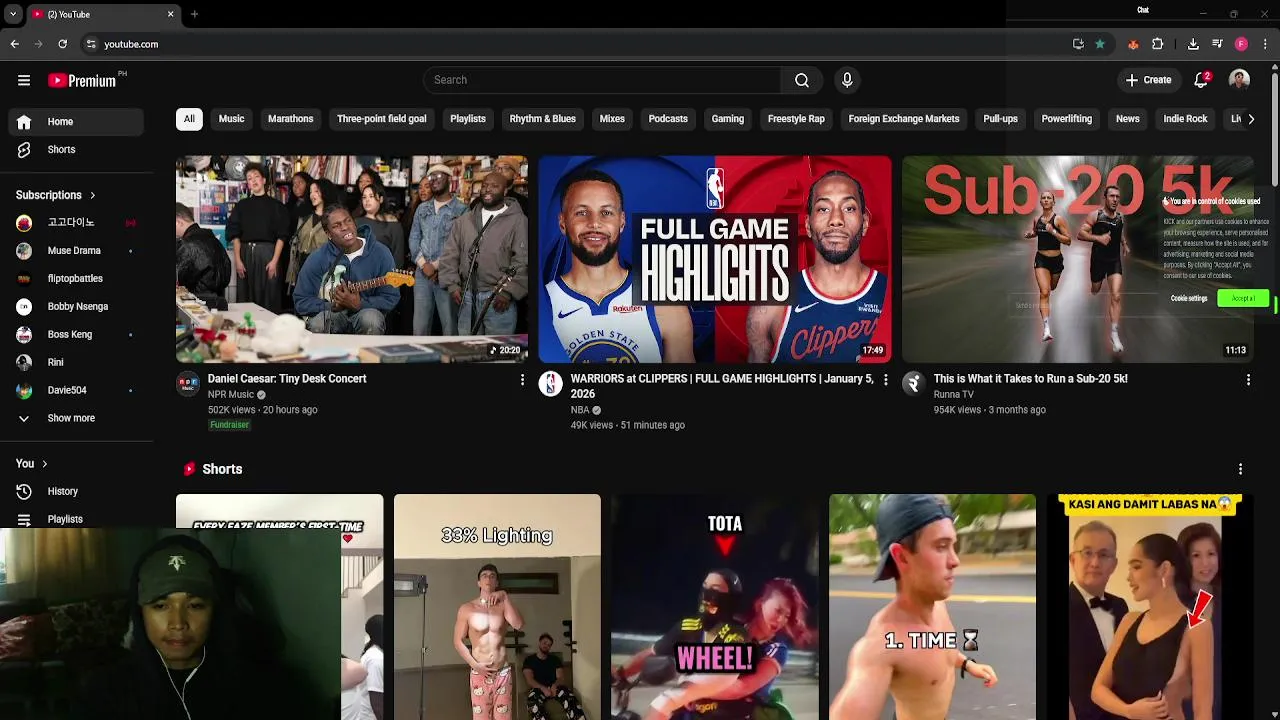Open options menu for Warriors at Clippers video

885,380
